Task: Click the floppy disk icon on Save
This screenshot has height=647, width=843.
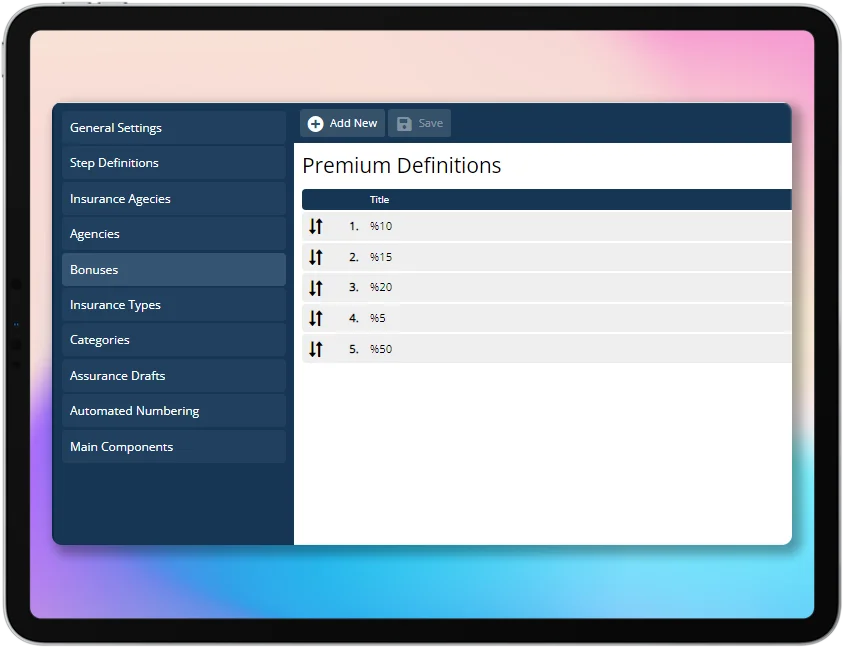Action: click(406, 123)
